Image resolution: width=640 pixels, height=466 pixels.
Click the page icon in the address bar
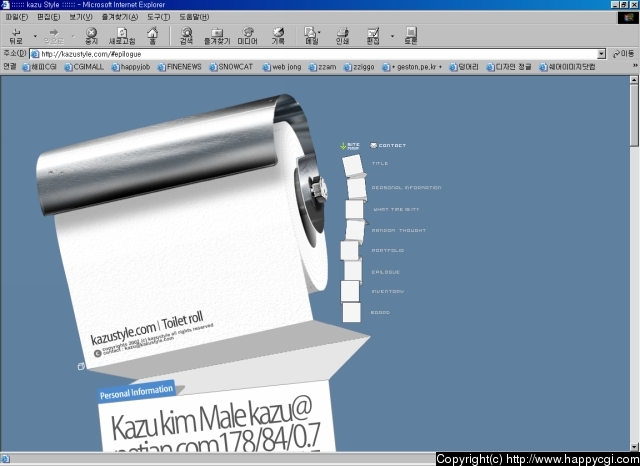[x=35, y=54]
